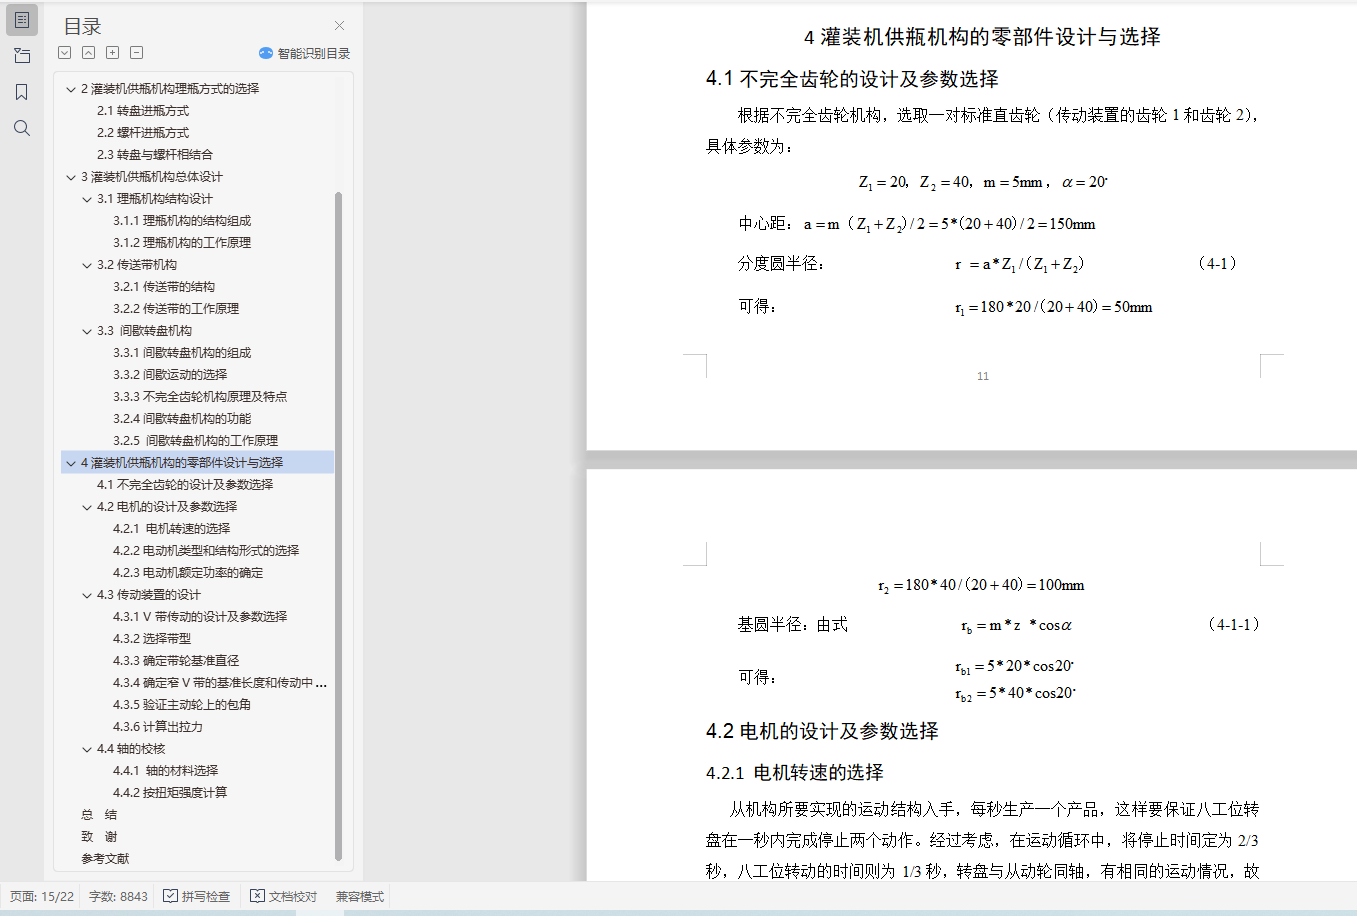Go to 4.3.4 确定窄 V 带的基准长度和传动中
Screen dimensions: 1357x916
(x=220, y=683)
